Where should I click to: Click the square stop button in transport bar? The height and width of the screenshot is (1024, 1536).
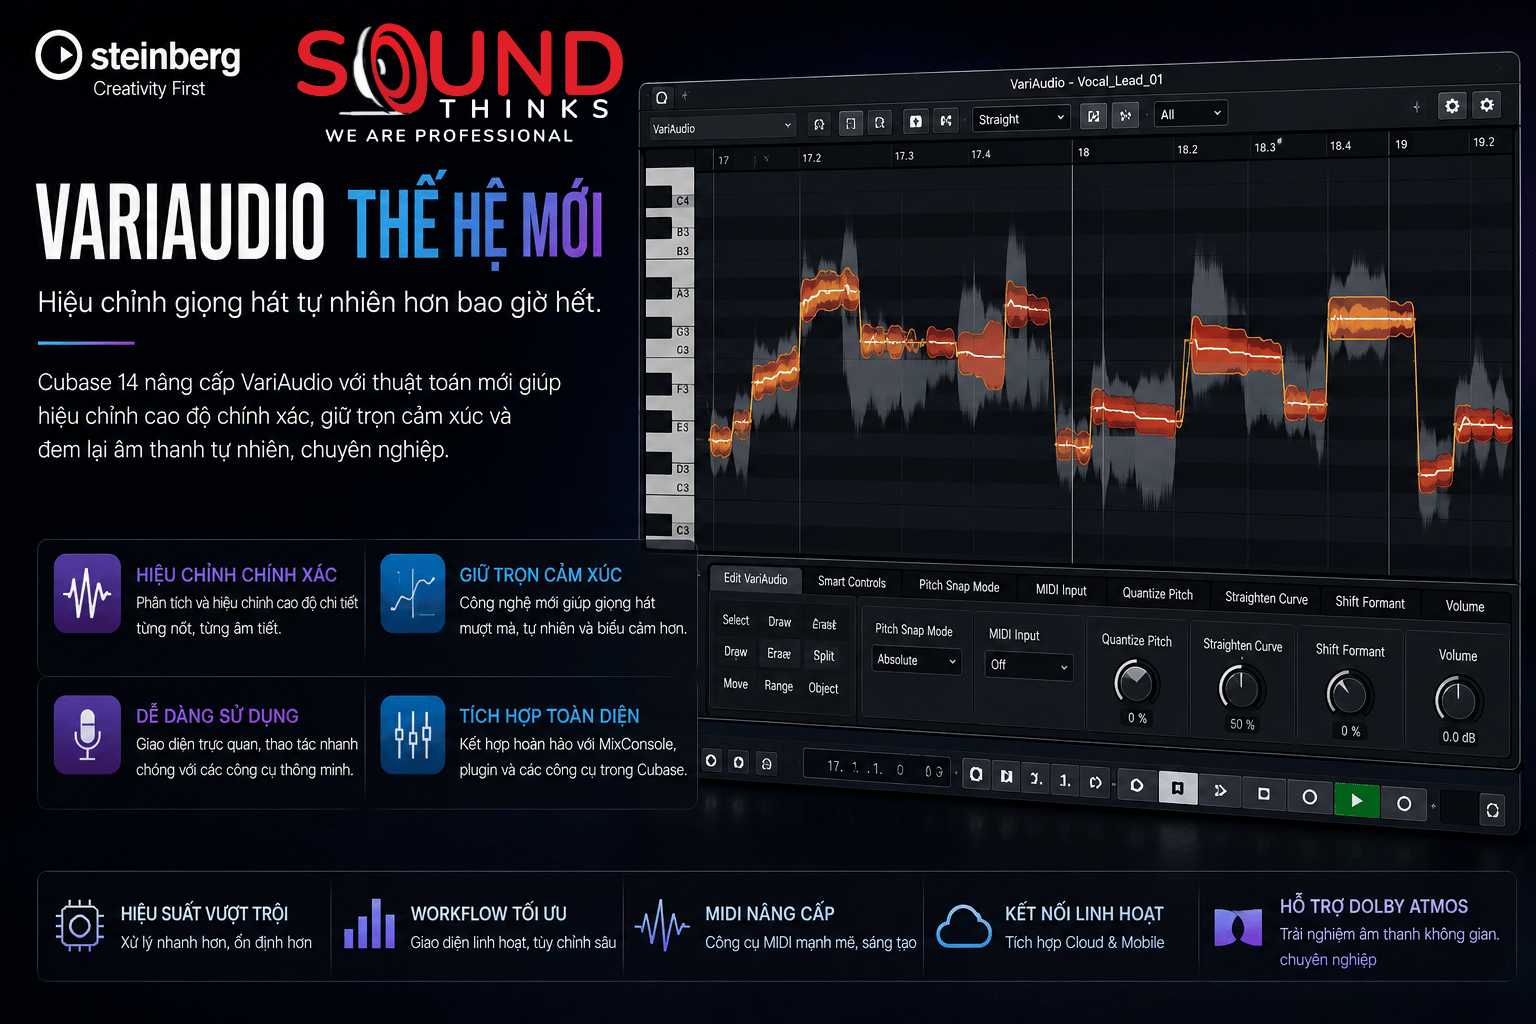pyautogui.click(x=1263, y=793)
